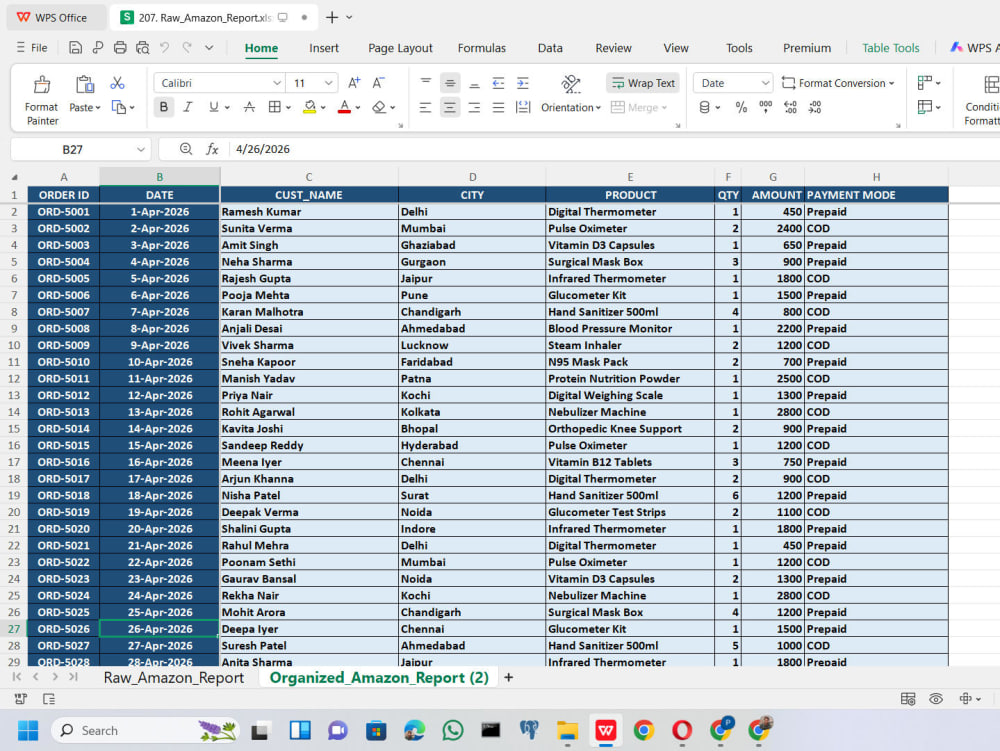The width and height of the screenshot is (1000, 751).
Task: Open a new document tab with plus
Action: point(332,17)
